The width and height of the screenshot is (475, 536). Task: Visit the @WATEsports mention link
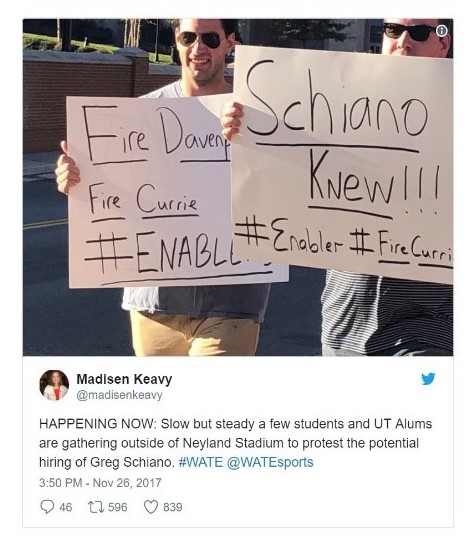coord(270,462)
